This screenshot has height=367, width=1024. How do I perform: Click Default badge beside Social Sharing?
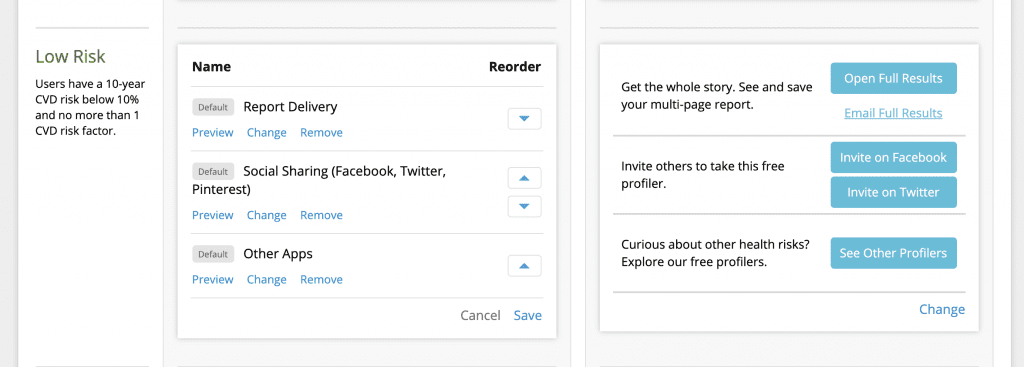tap(213, 172)
